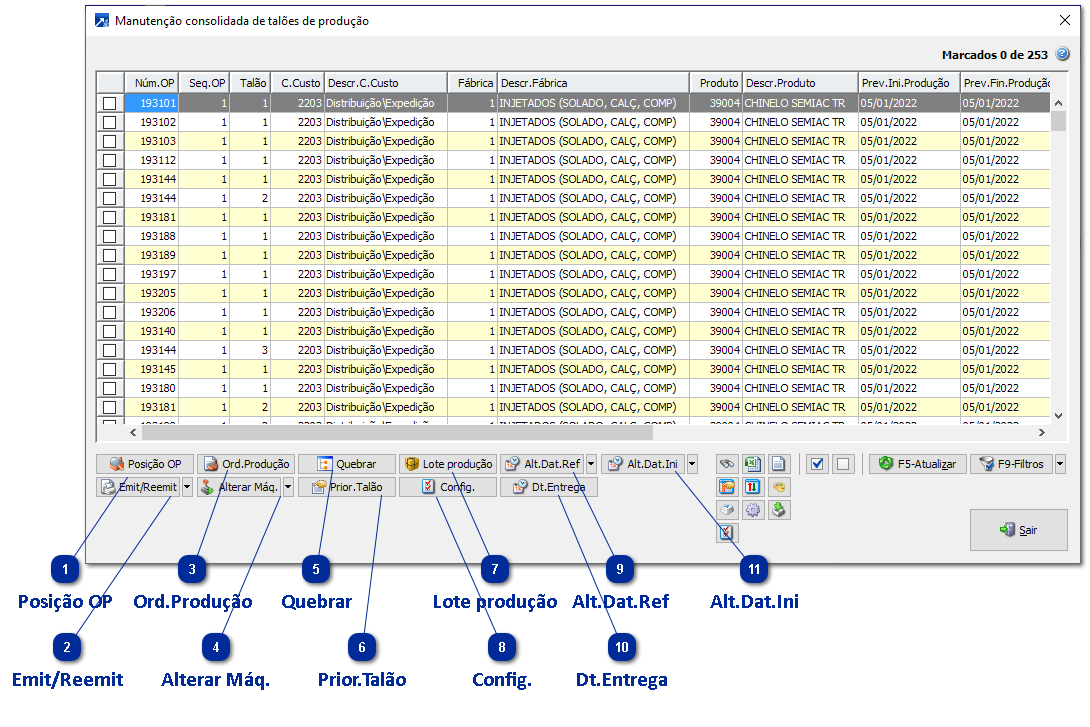Click the gear settings icon
1090x727 pixels.
click(x=752, y=510)
